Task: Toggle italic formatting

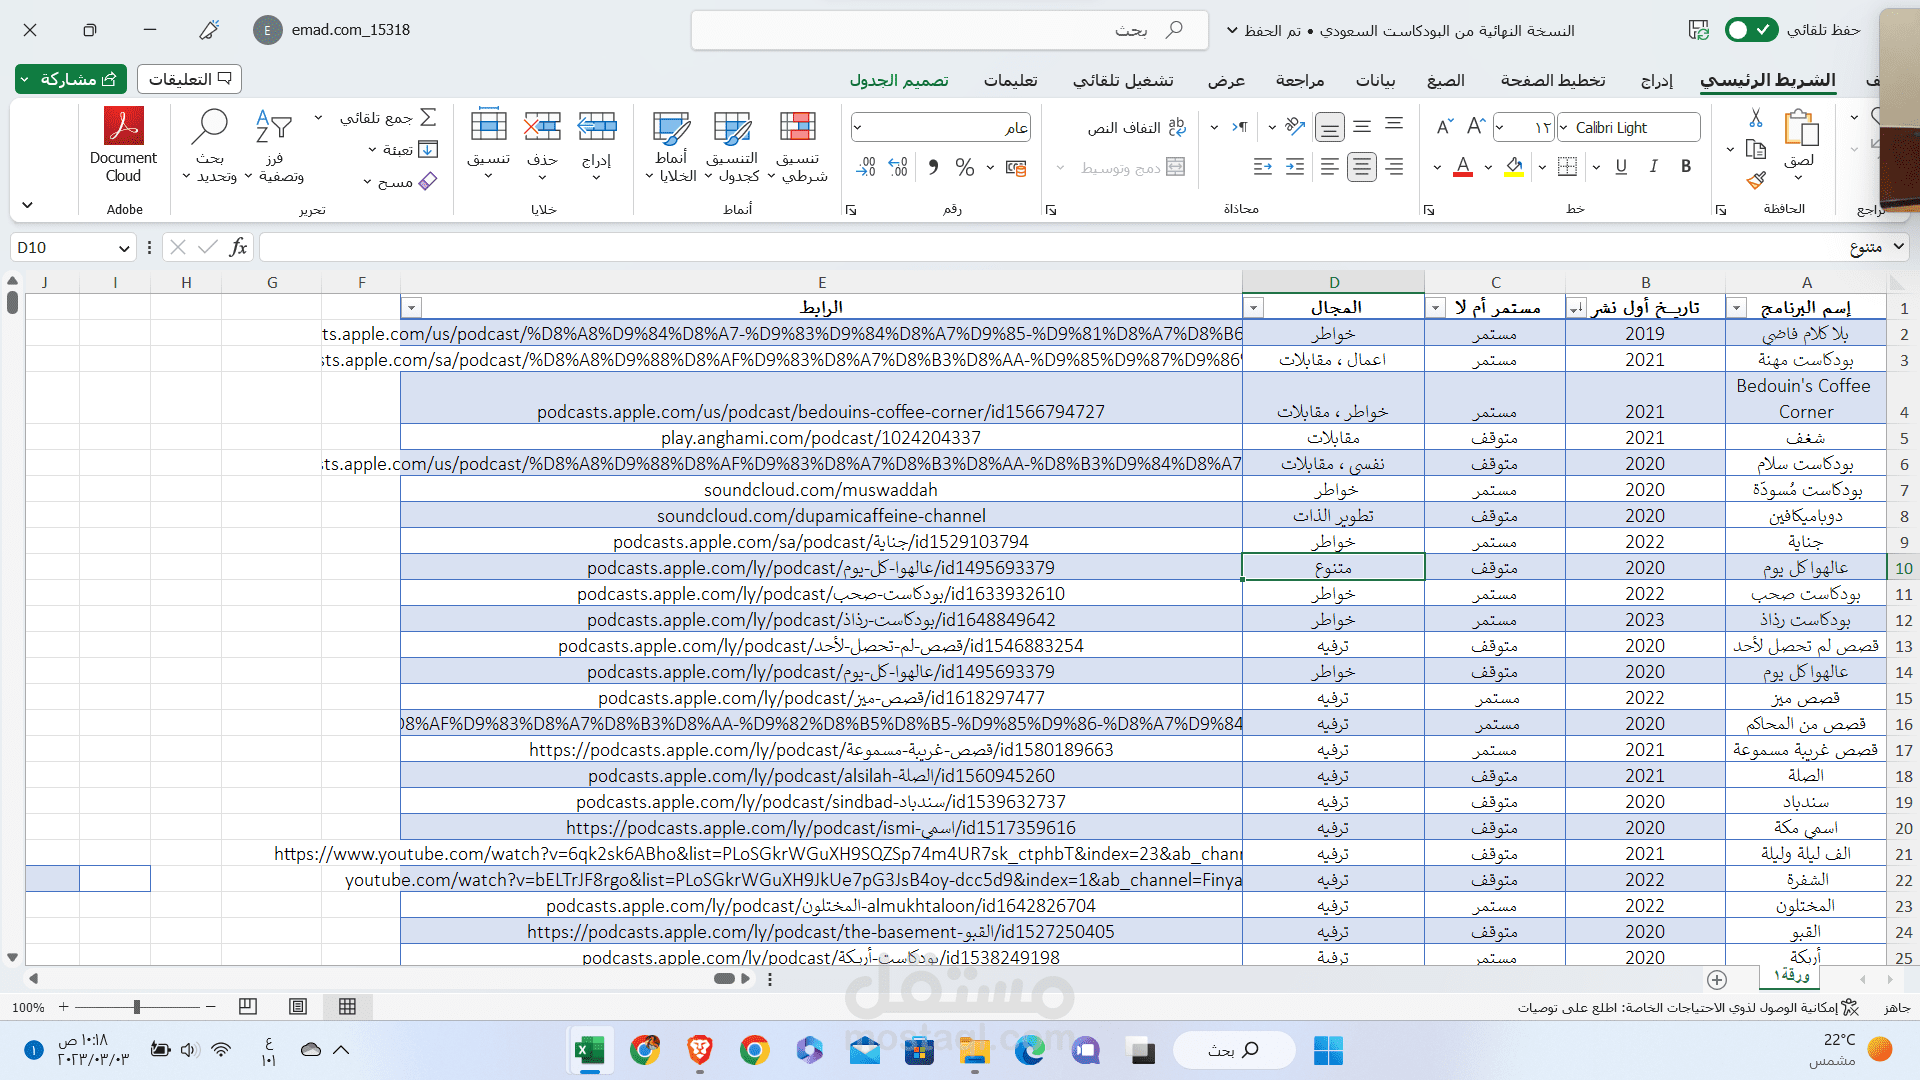Action: click(1653, 167)
